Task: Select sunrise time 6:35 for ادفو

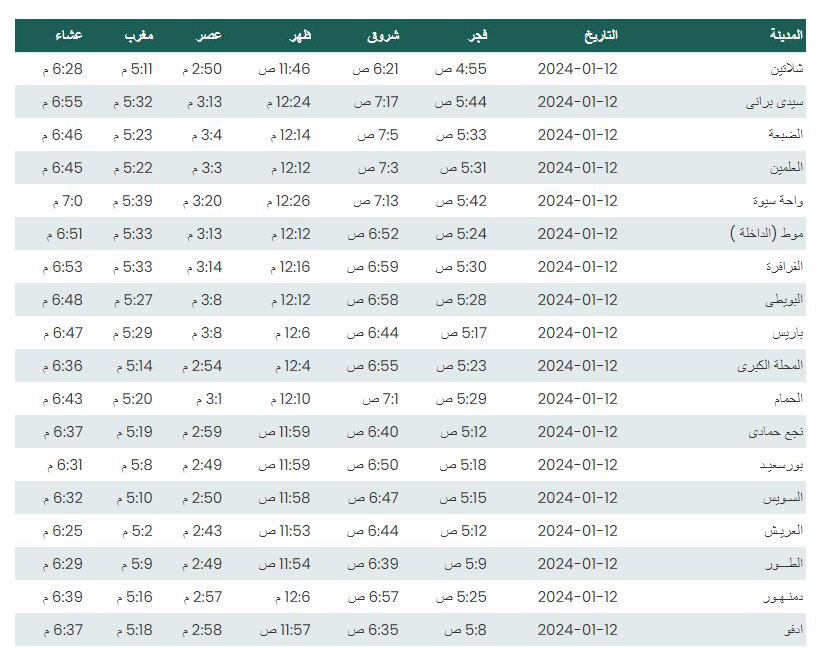Action: pos(373,630)
